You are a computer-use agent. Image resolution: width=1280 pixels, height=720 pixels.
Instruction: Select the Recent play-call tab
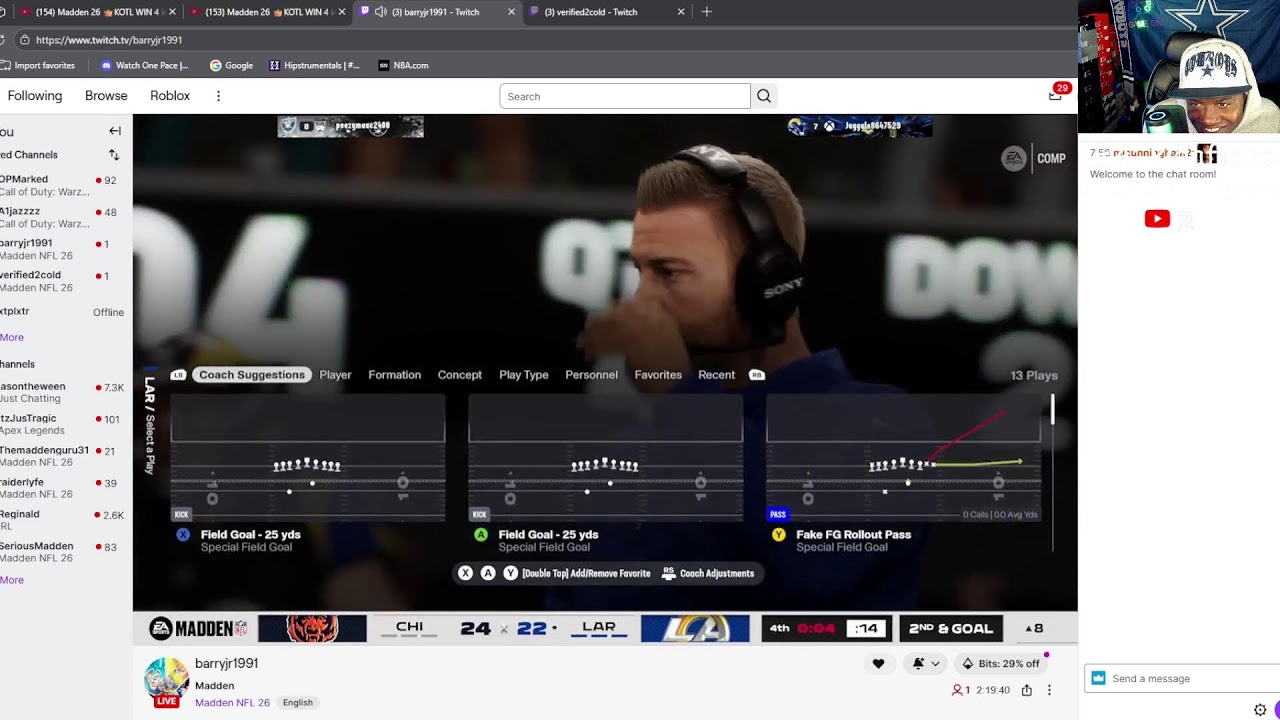click(716, 375)
